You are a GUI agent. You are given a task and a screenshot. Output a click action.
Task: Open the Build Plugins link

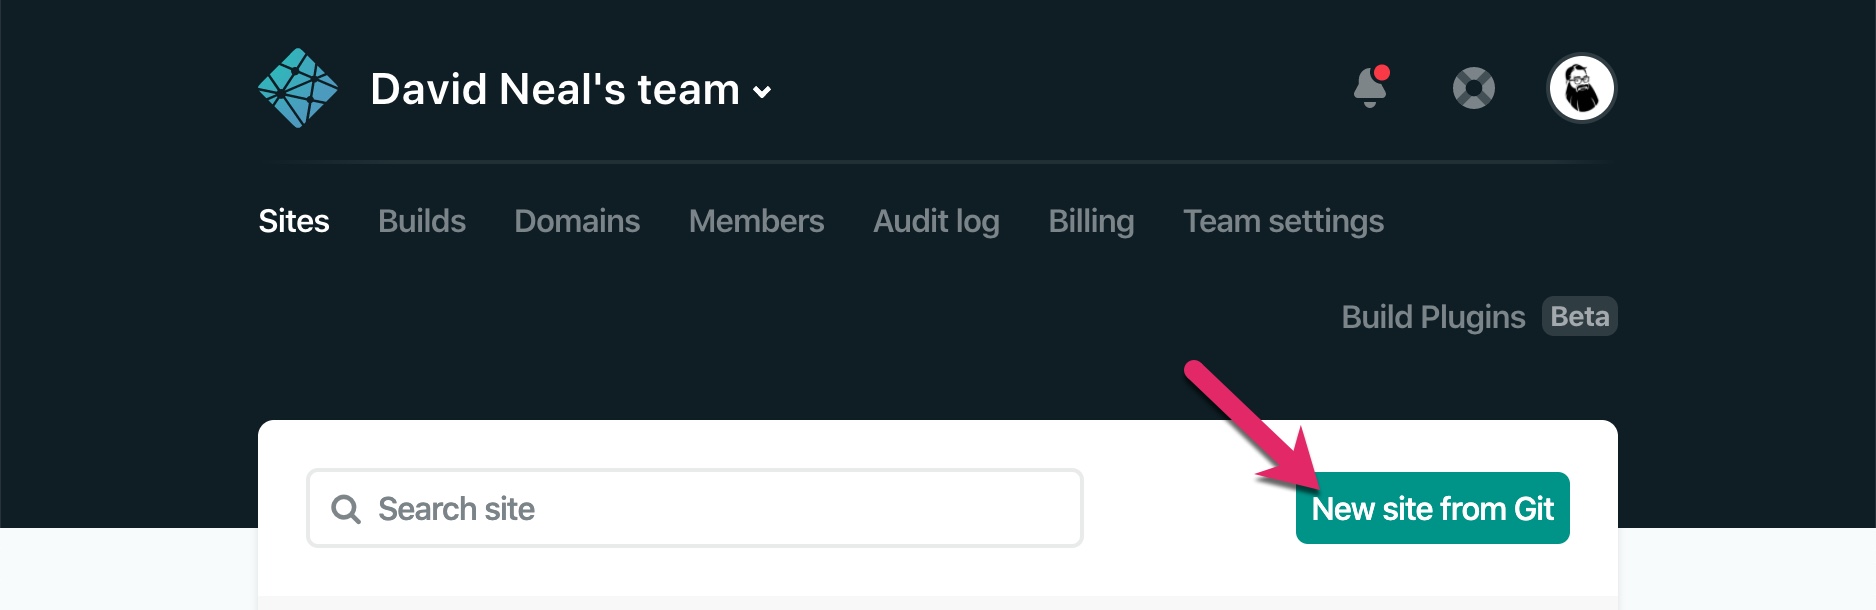point(1433,317)
